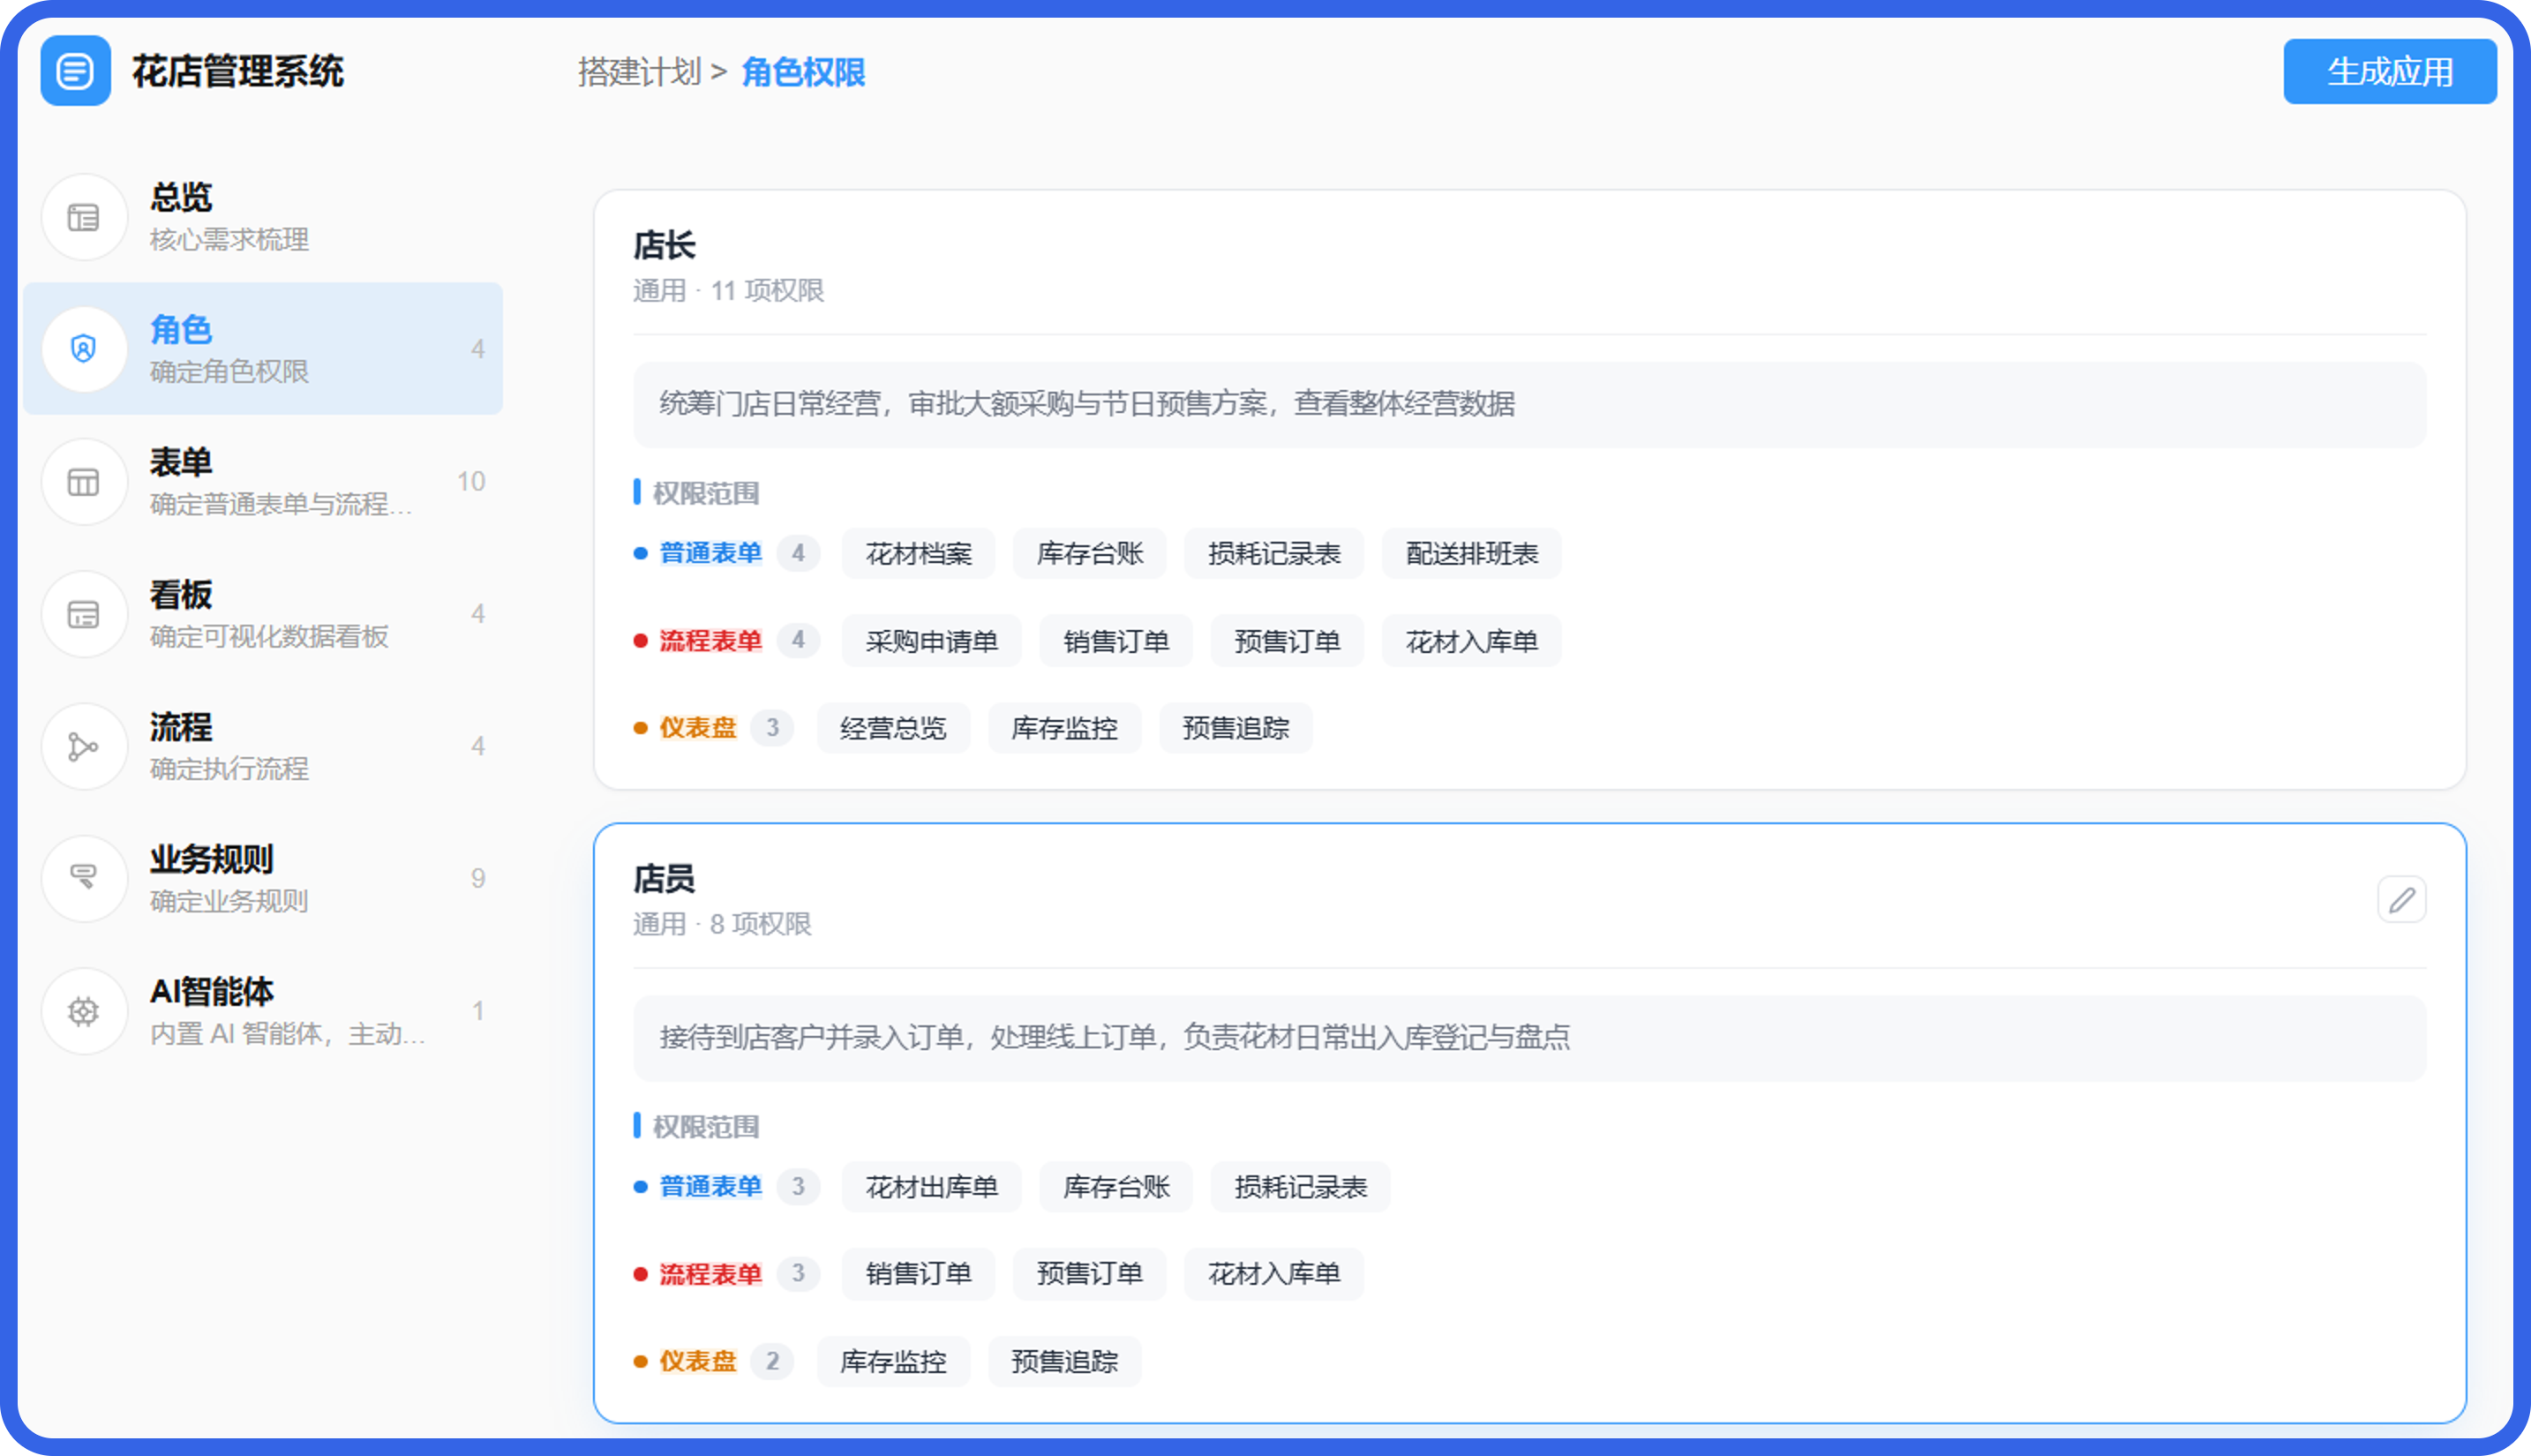Click 店长's 销售订单 tag
This screenshot has width=2531, height=1456.
(1116, 642)
